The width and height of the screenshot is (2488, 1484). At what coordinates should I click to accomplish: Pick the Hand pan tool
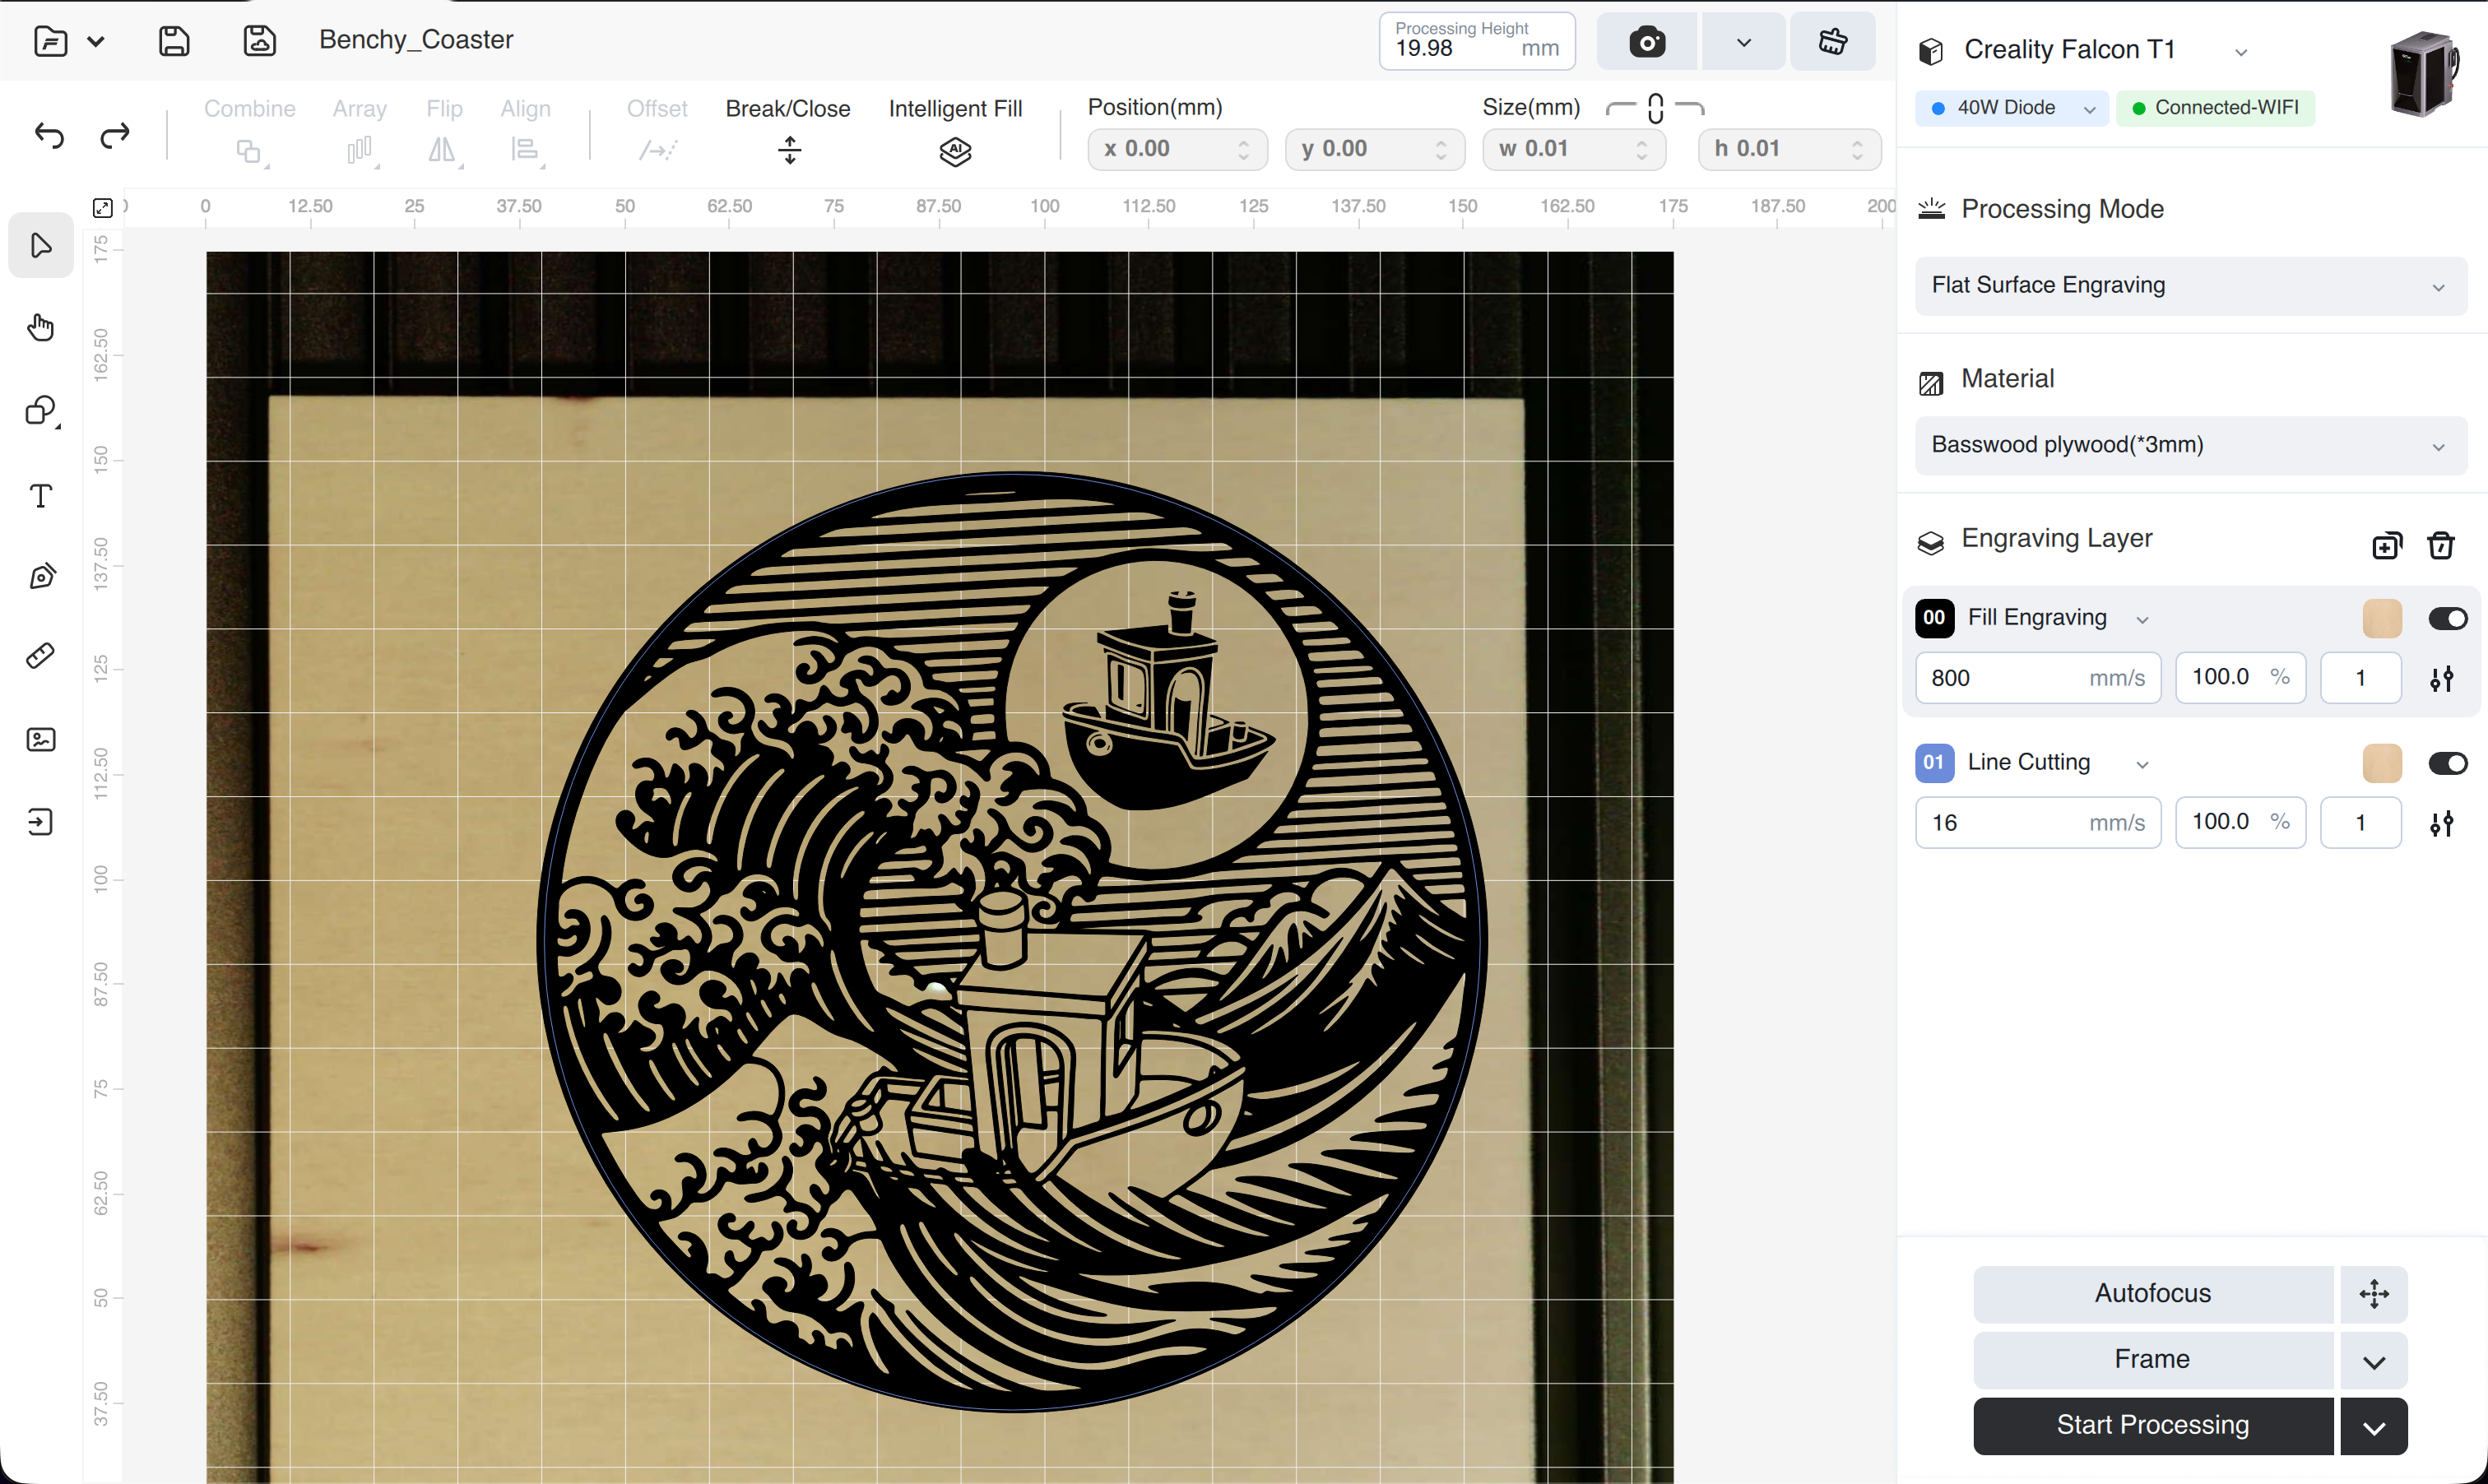[x=41, y=328]
